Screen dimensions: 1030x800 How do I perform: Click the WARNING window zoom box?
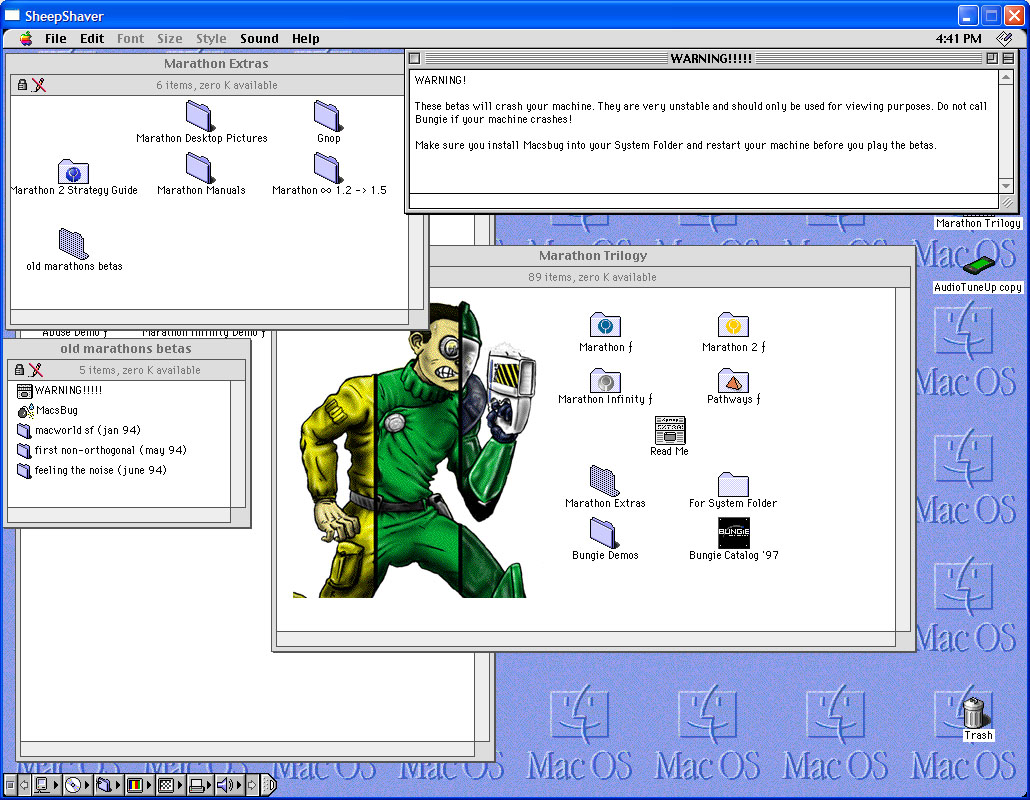[991, 59]
